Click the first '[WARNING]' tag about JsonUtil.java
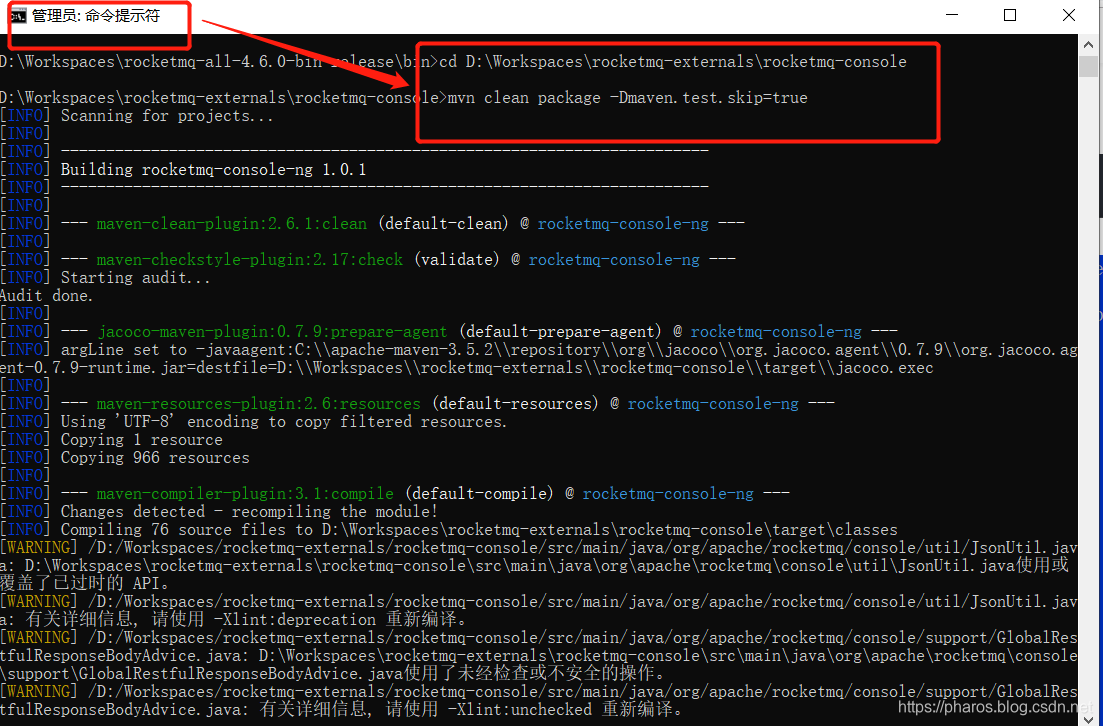 pyautogui.click(x=39, y=548)
